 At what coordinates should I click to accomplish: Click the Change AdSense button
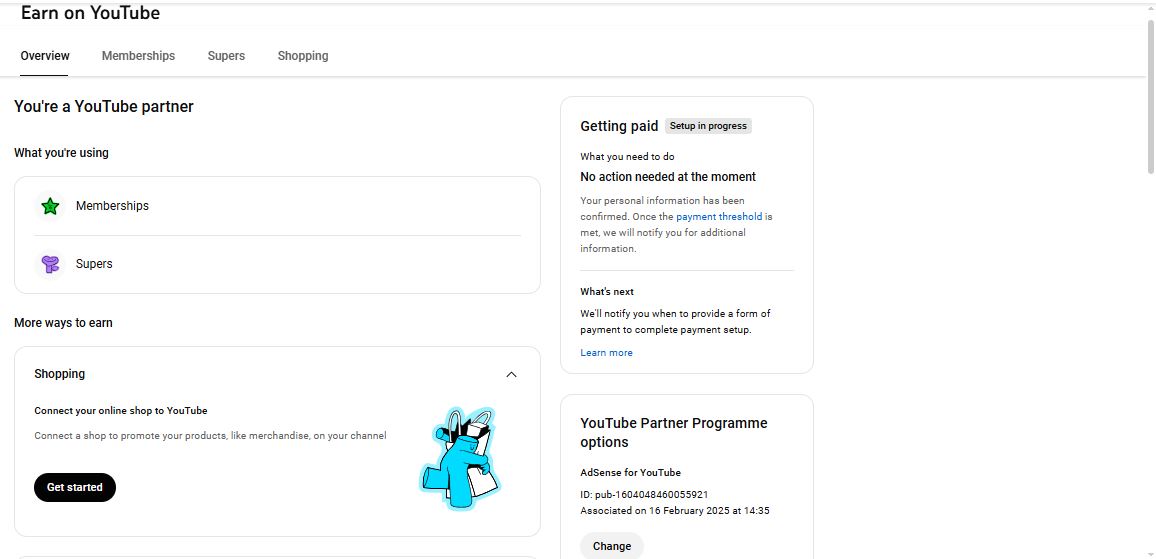[x=612, y=546]
